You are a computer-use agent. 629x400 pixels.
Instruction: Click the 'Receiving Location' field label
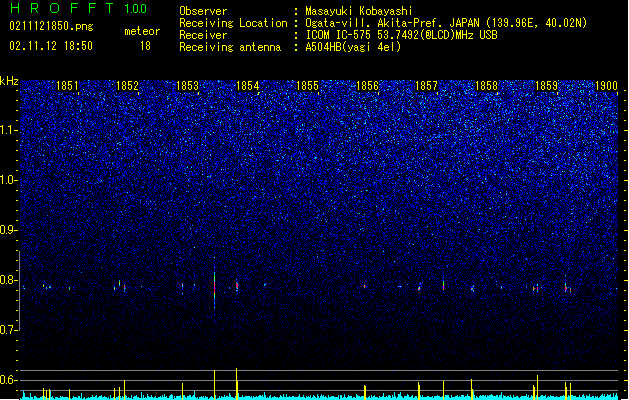click(233, 23)
